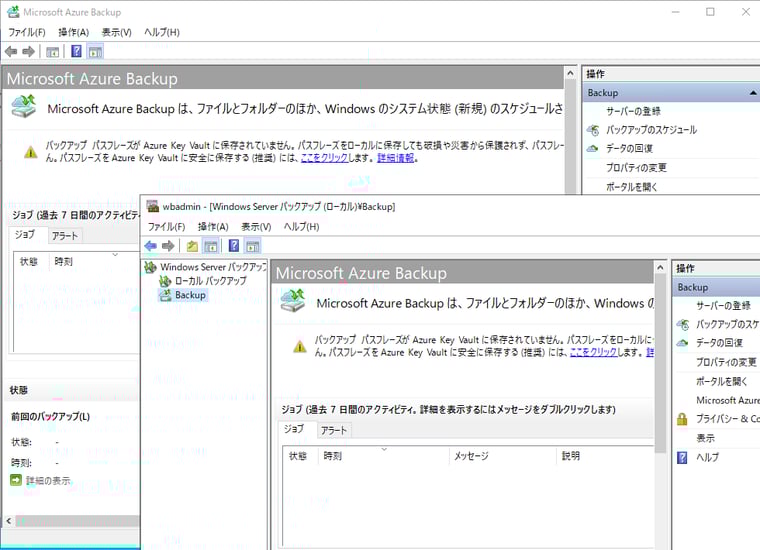Open バックアップのスケジュール in the rear actions pane
This screenshot has height=550, width=760.
[x=651, y=130]
